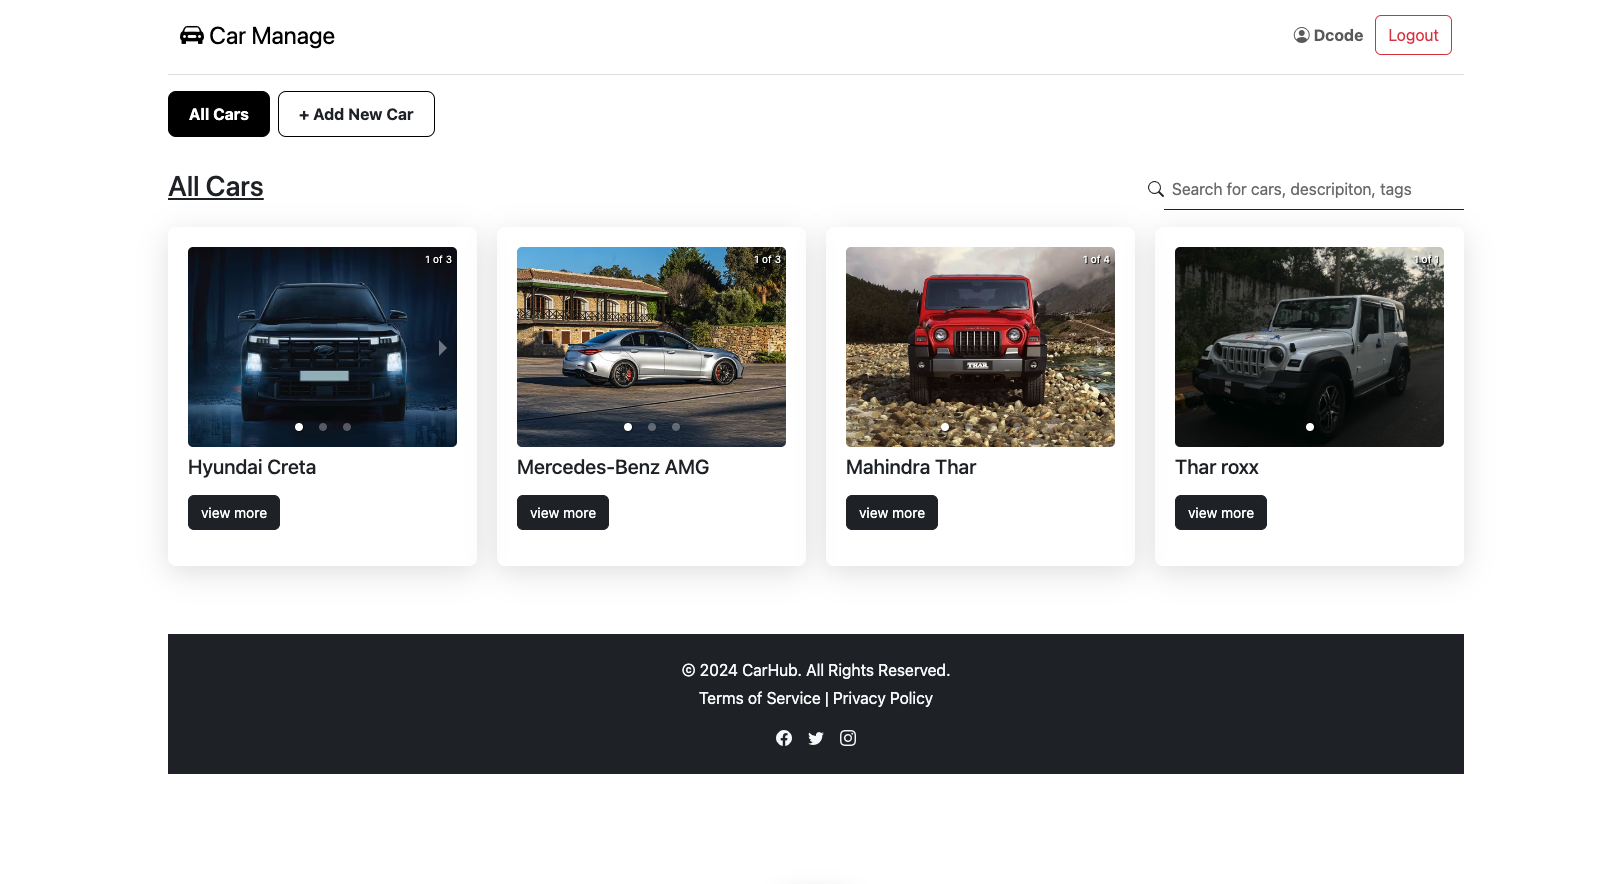Open the Add New Car tab
This screenshot has width=1606, height=884.
coord(356,114)
